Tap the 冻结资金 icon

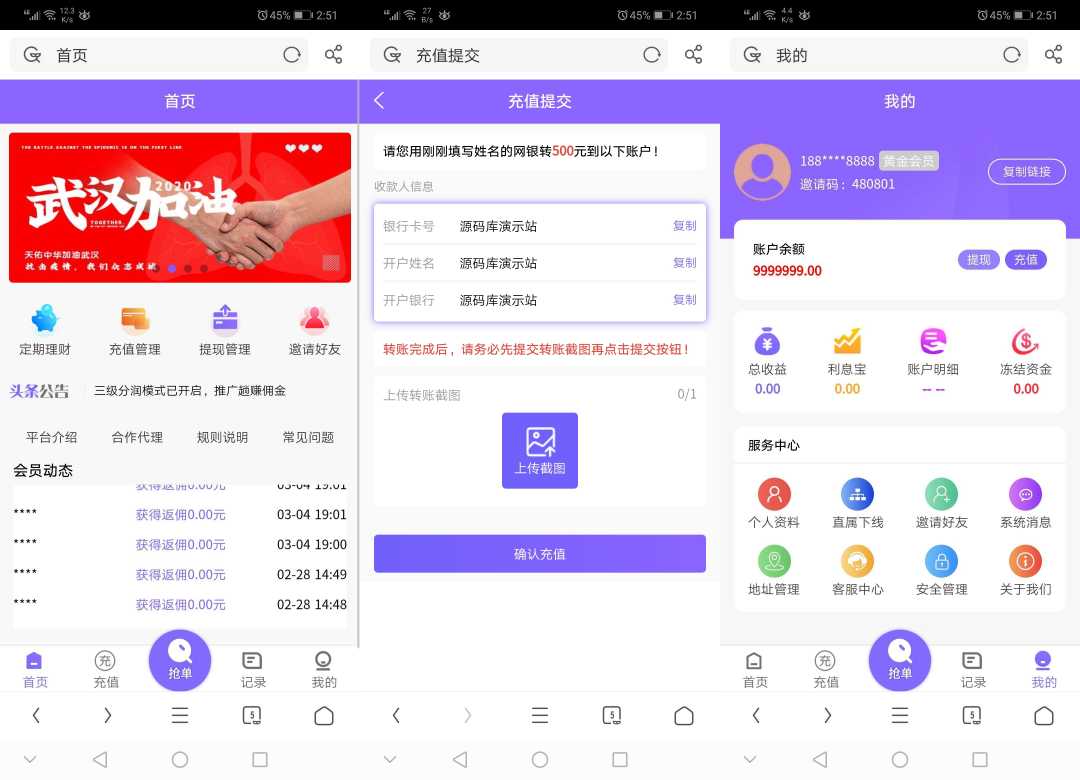1025,342
